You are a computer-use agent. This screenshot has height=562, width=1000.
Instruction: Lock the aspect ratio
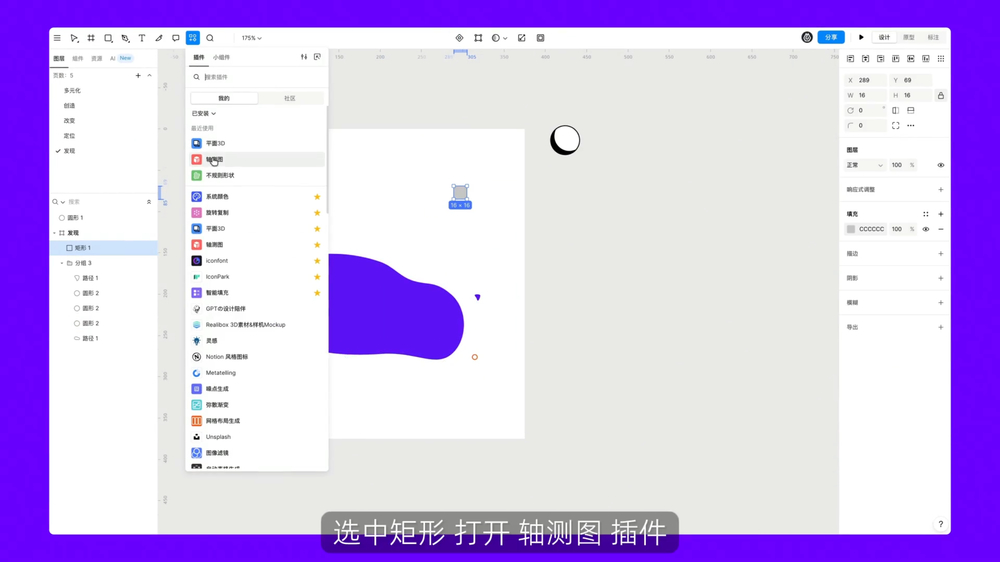tap(941, 96)
